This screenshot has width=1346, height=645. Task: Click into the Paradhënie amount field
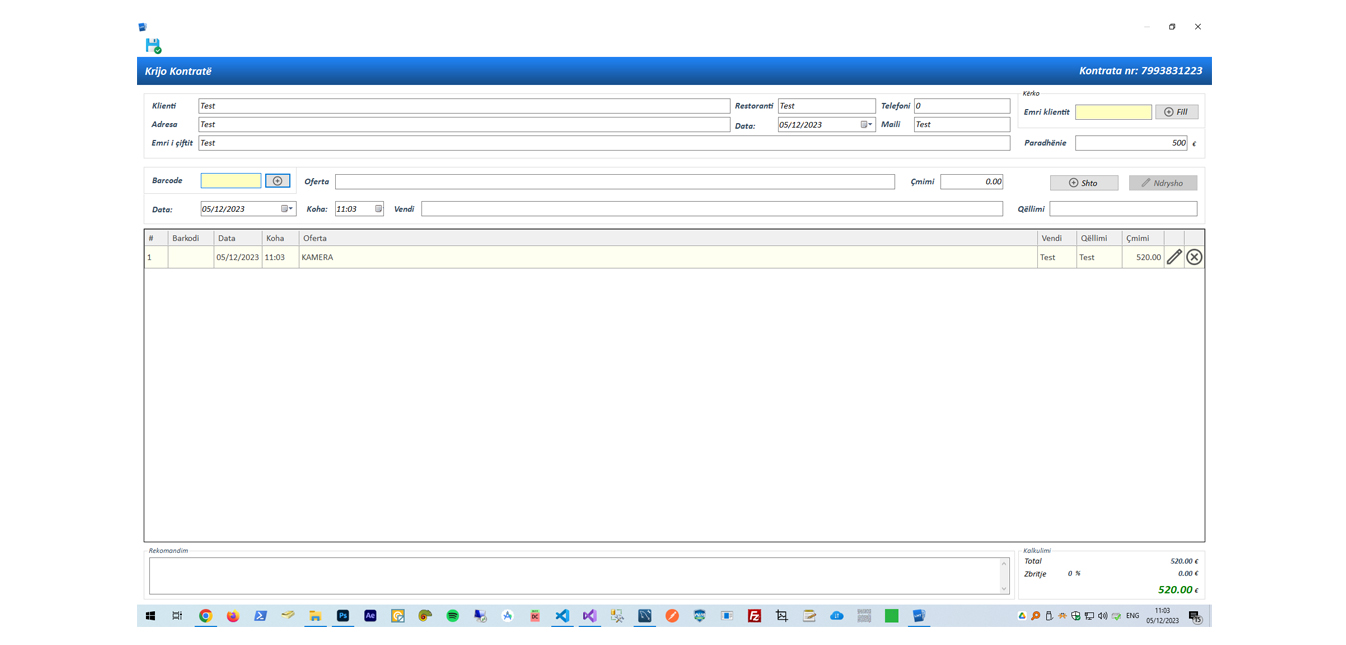(x=1130, y=143)
